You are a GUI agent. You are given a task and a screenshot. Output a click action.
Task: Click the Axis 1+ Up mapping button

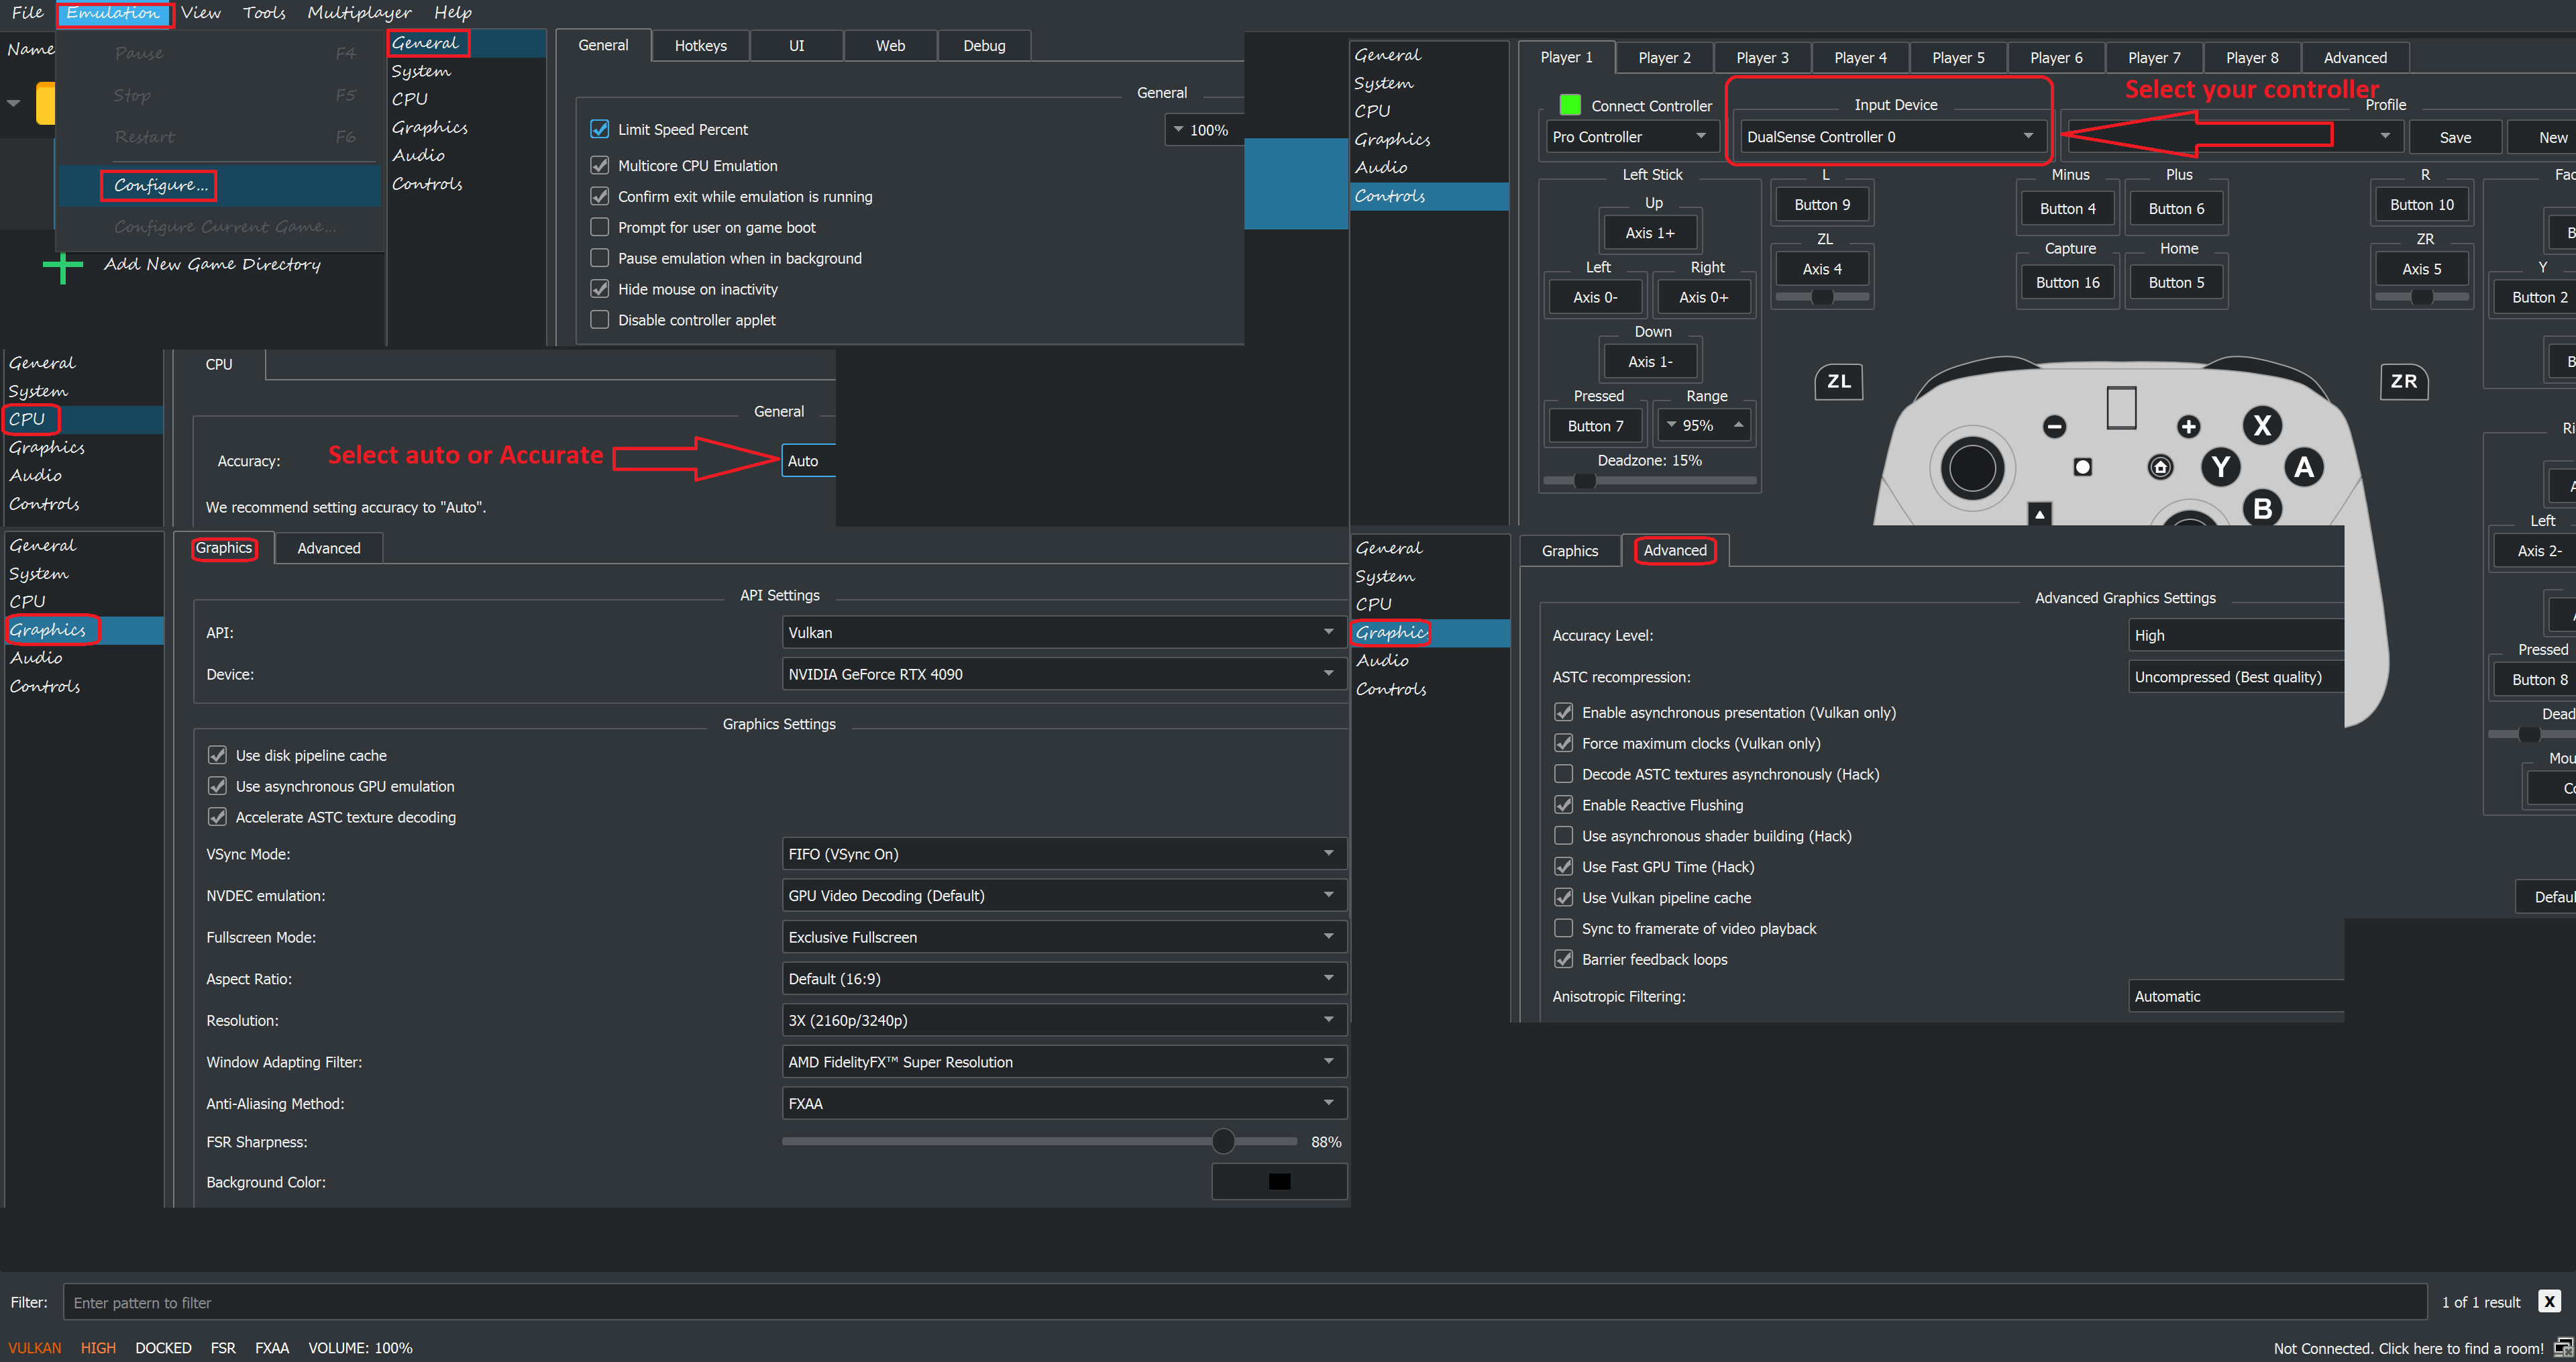(x=1649, y=232)
